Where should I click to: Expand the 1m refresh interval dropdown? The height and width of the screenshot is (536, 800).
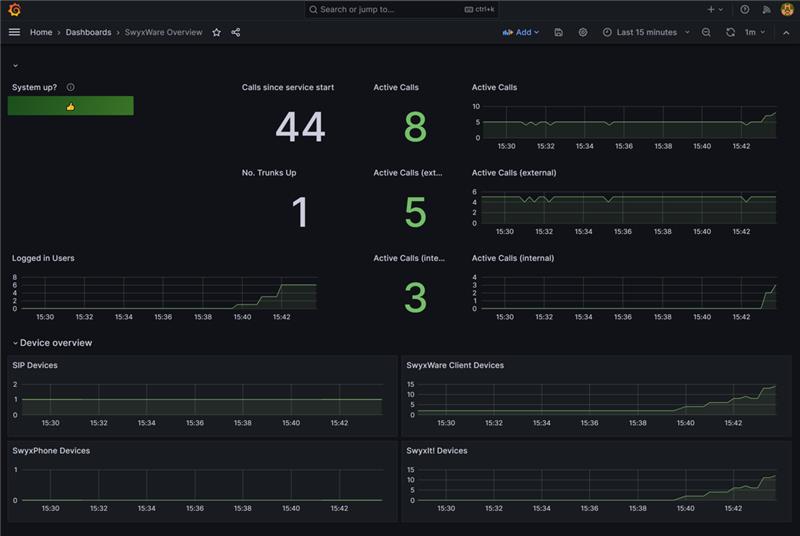(x=756, y=32)
